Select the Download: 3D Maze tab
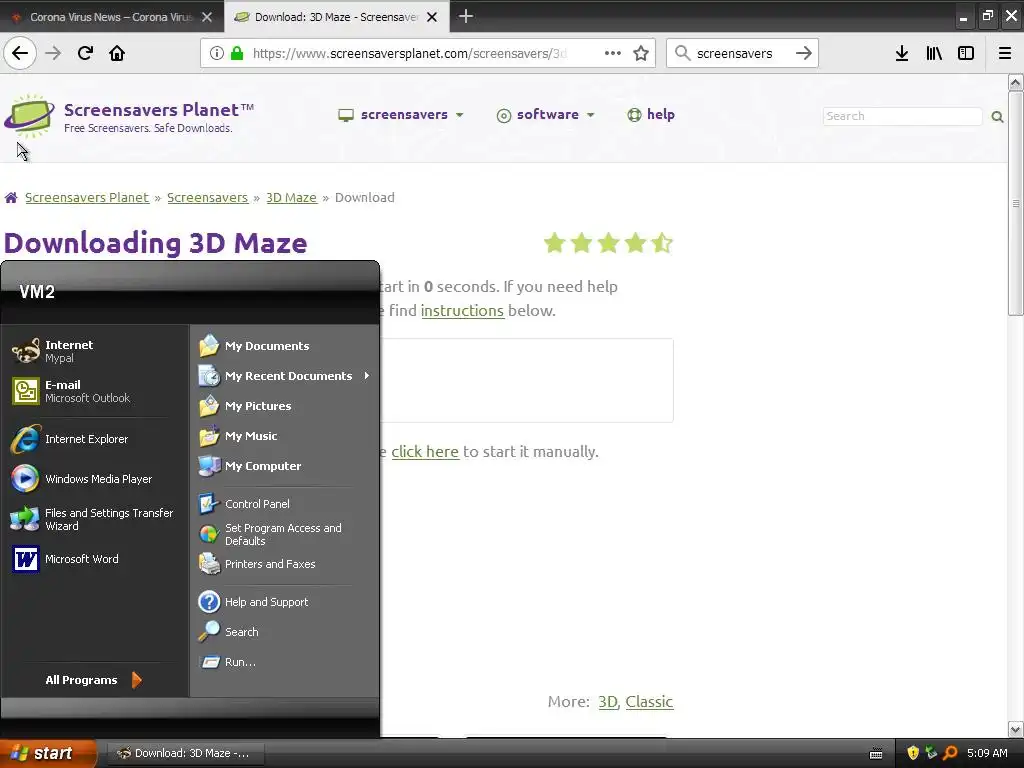Image resolution: width=1024 pixels, height=768 pixels. click(336, 17)
